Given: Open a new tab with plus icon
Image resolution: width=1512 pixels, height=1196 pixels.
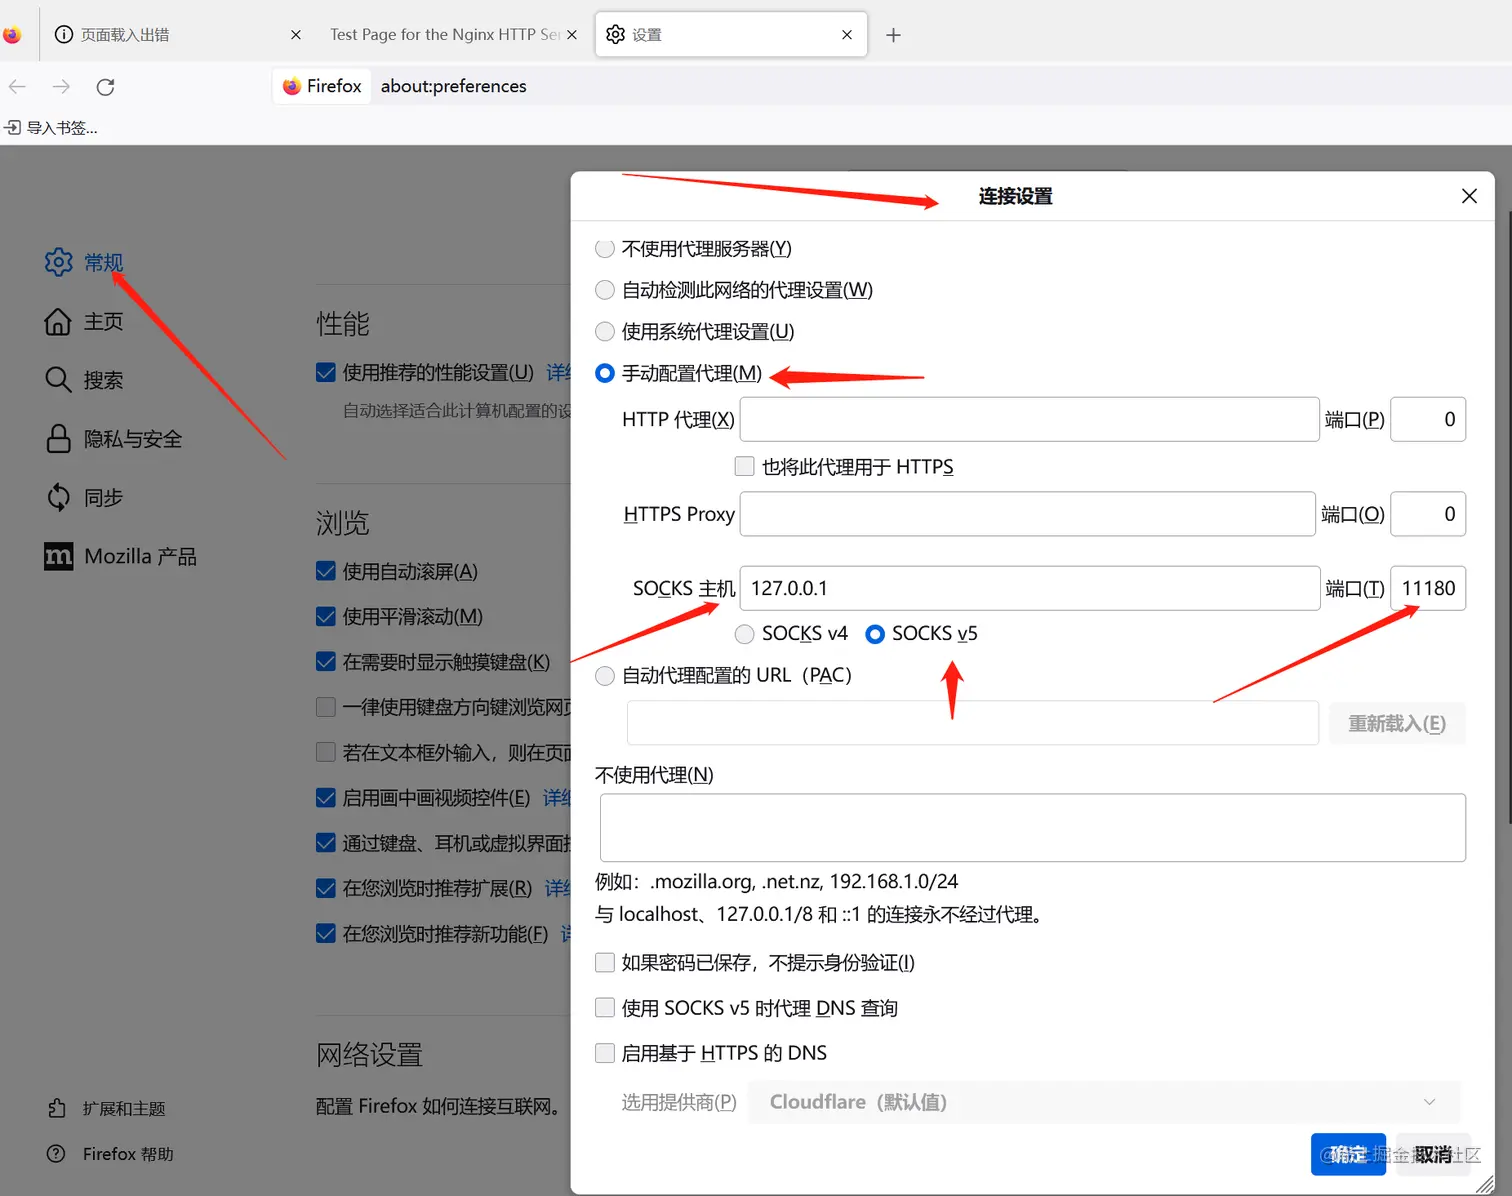Looking at the screenshot, I should pos(893,35).
